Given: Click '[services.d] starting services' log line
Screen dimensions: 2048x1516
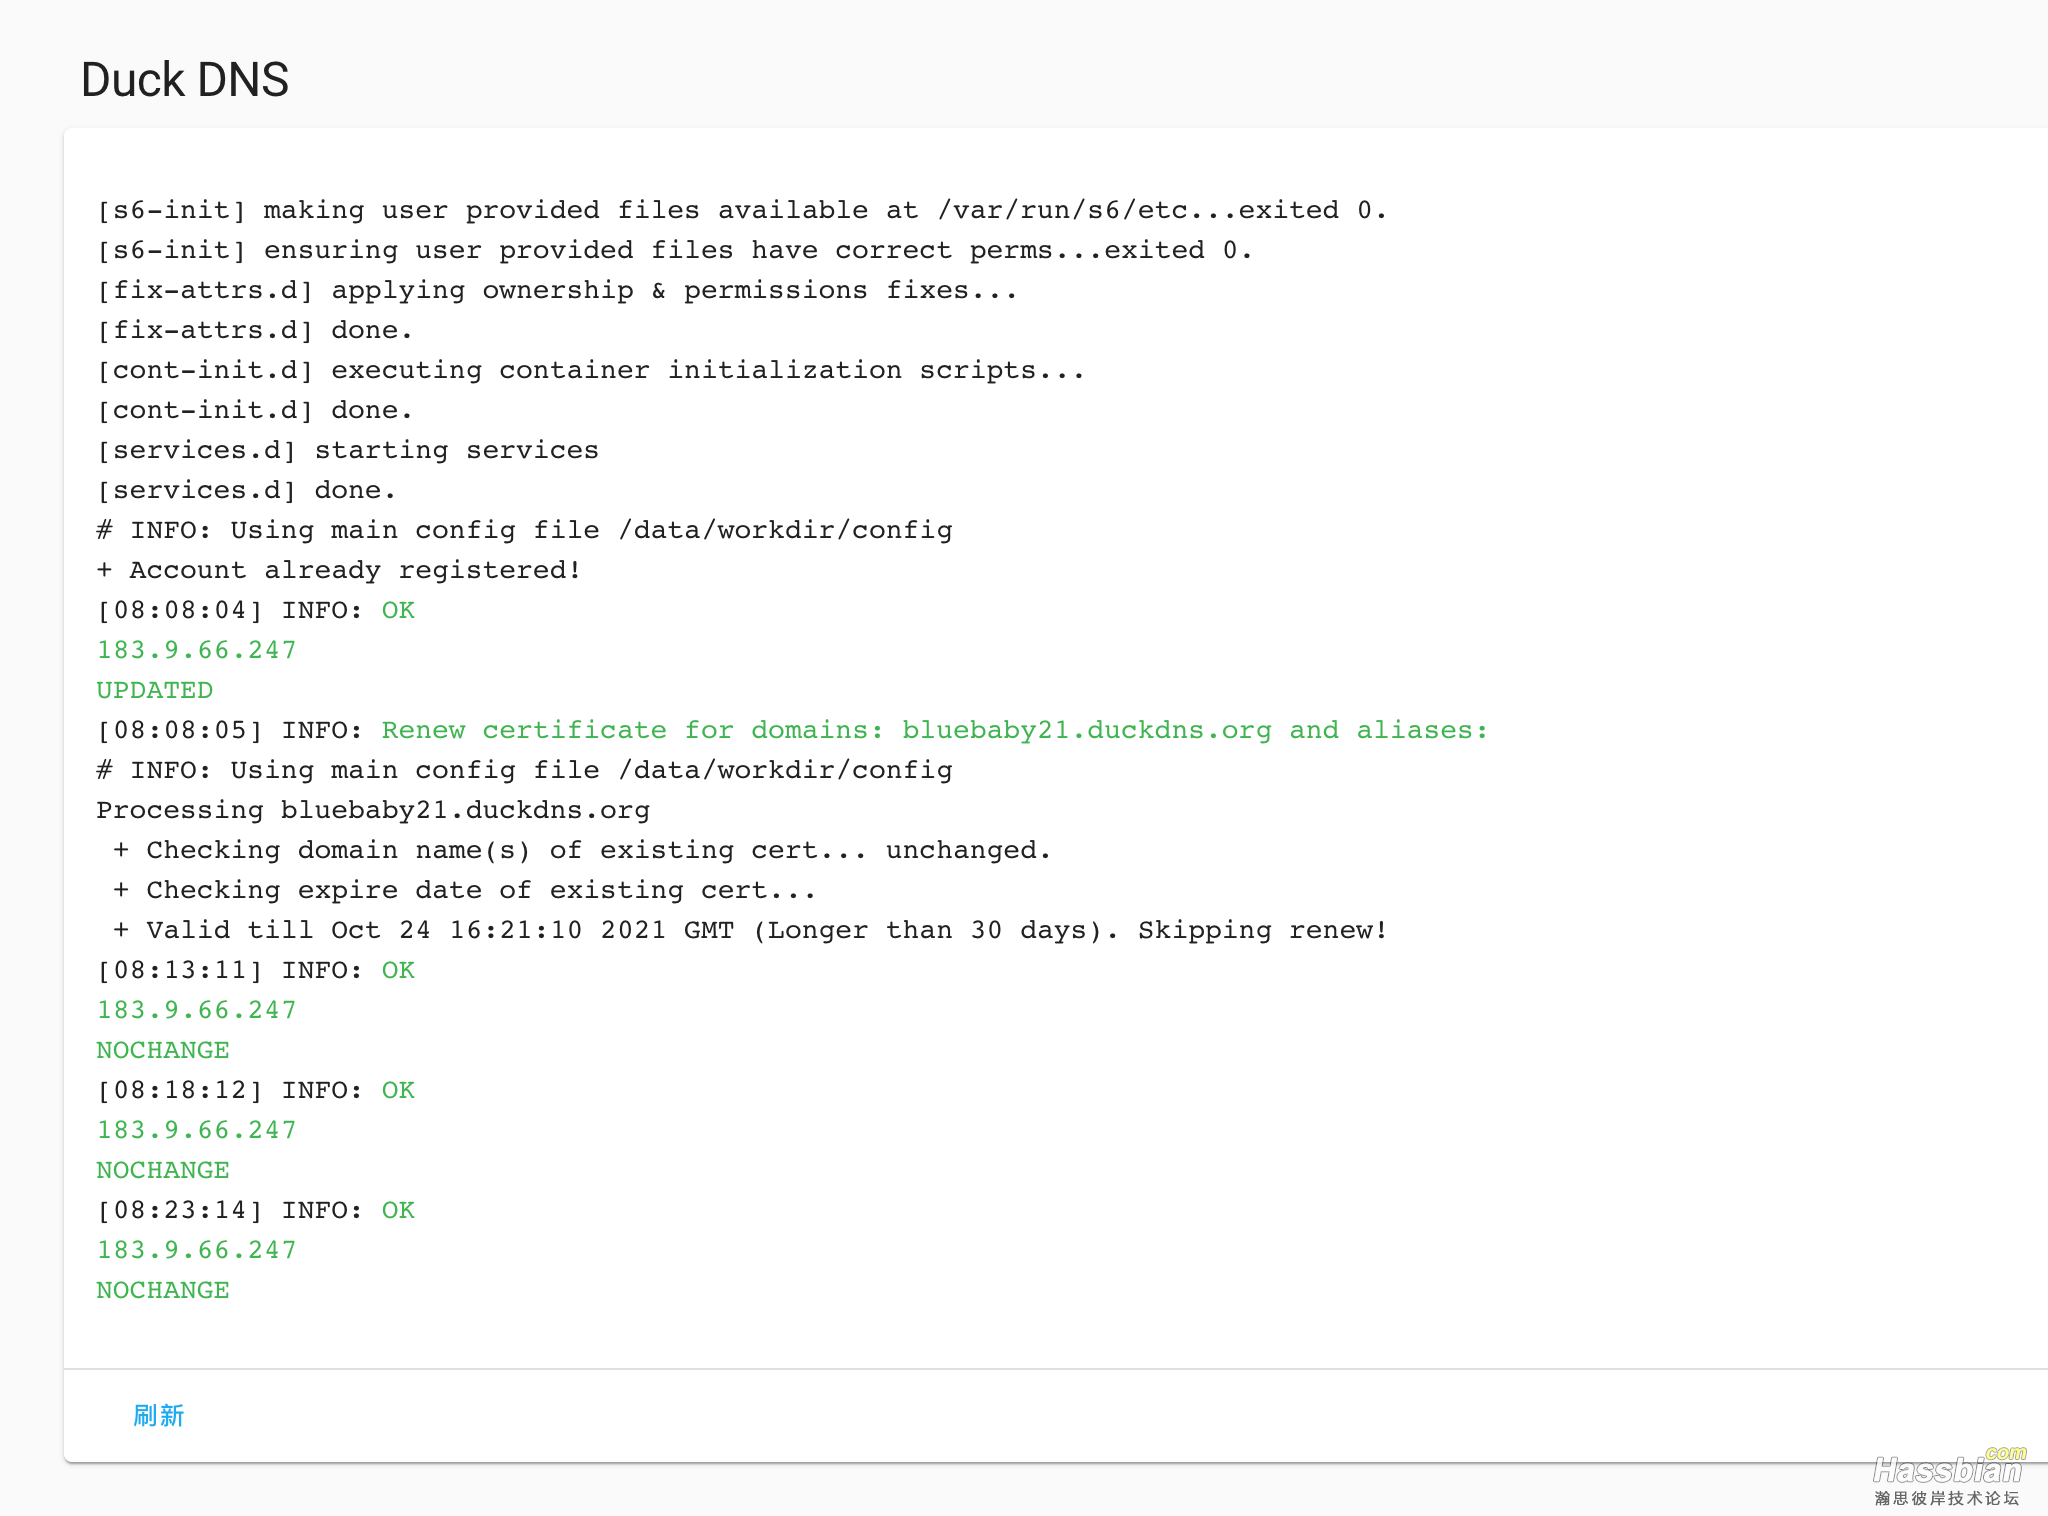Looking at the screenshot, I should pyautogui.click(x=348, y=450).
